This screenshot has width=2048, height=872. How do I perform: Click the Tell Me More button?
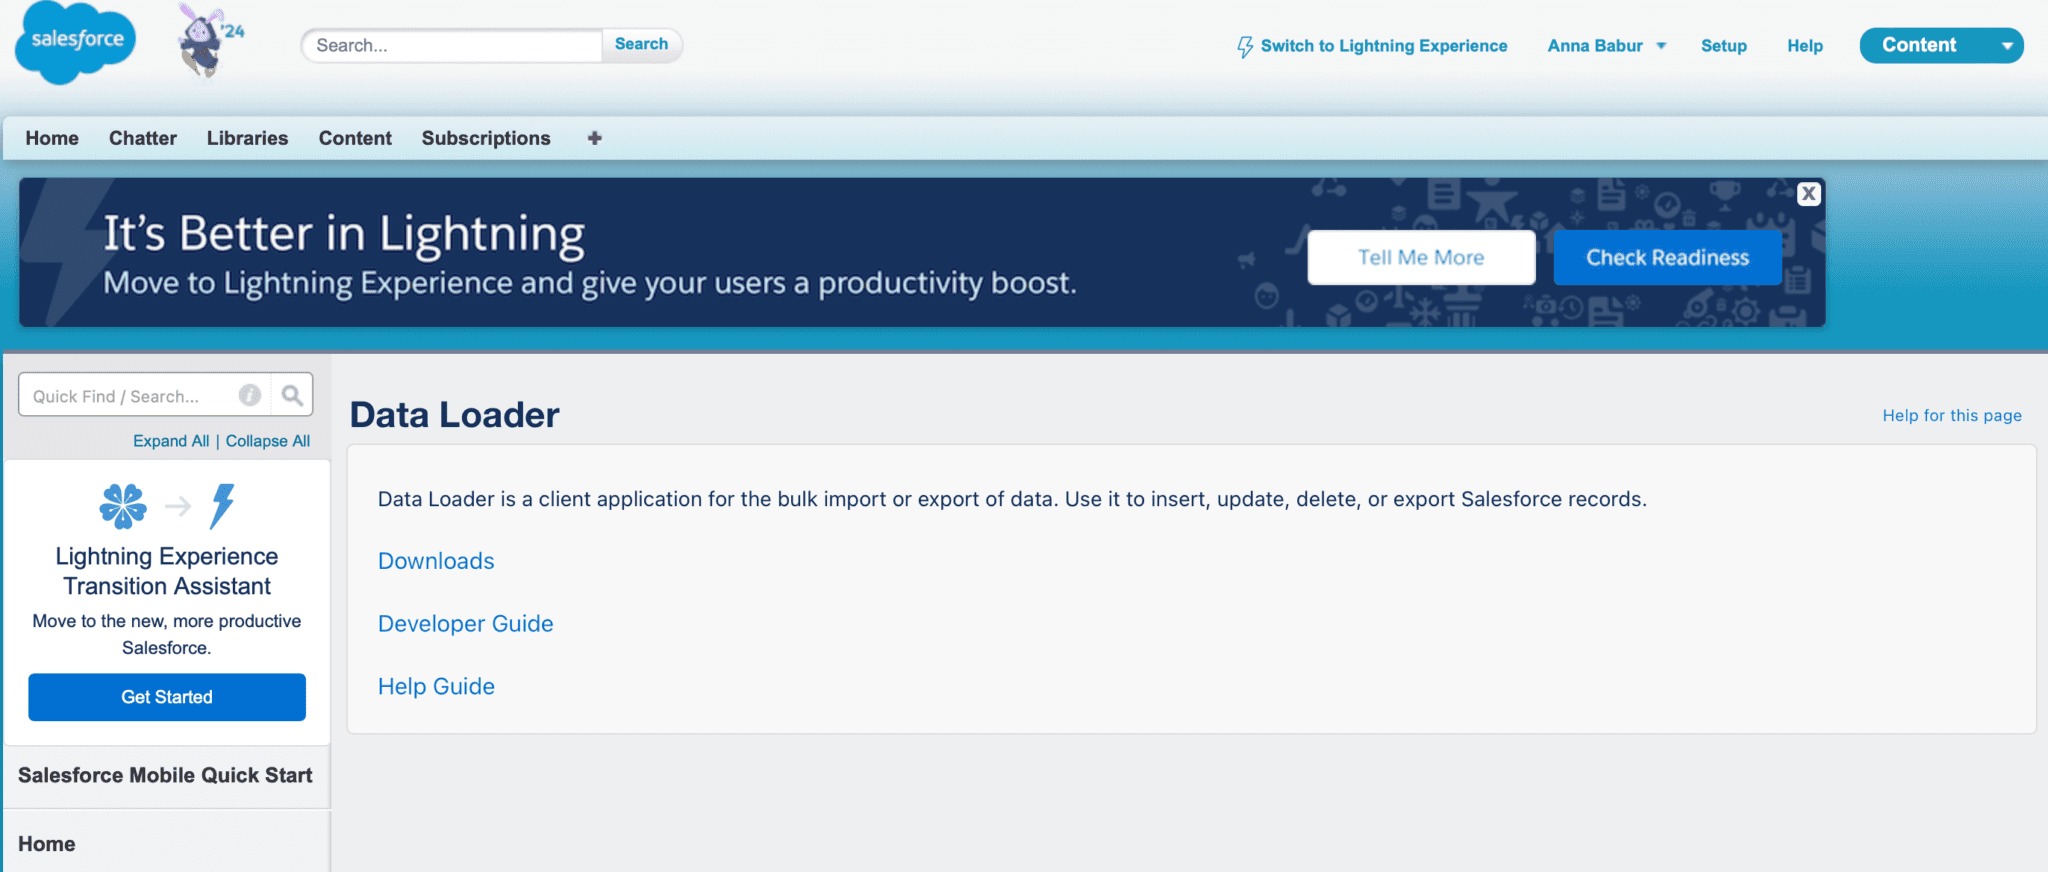1420,258
